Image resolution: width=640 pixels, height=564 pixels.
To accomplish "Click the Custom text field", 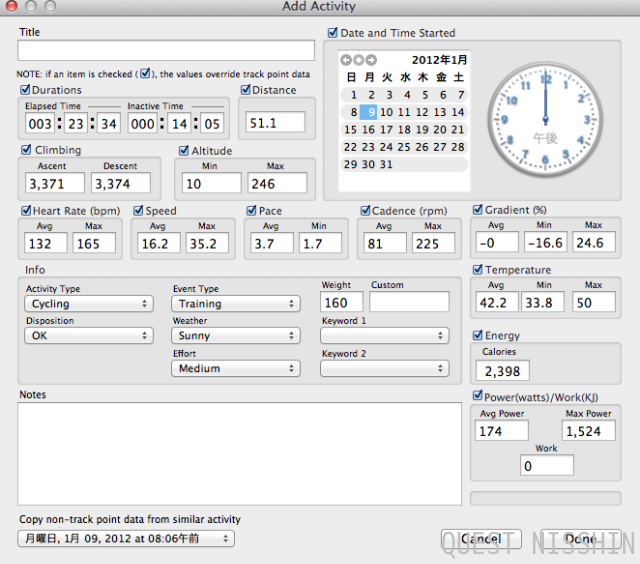I will [409, 302].
